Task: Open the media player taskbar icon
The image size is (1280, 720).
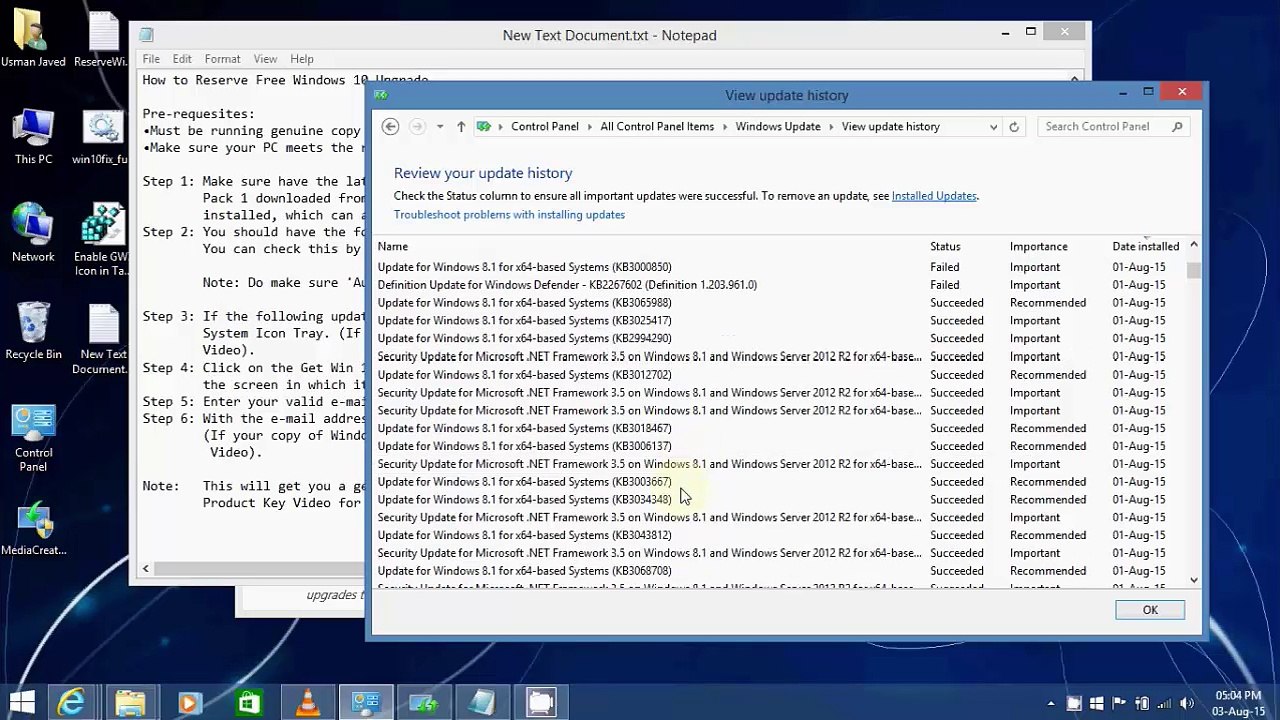Action: click(x=189, y=703)
